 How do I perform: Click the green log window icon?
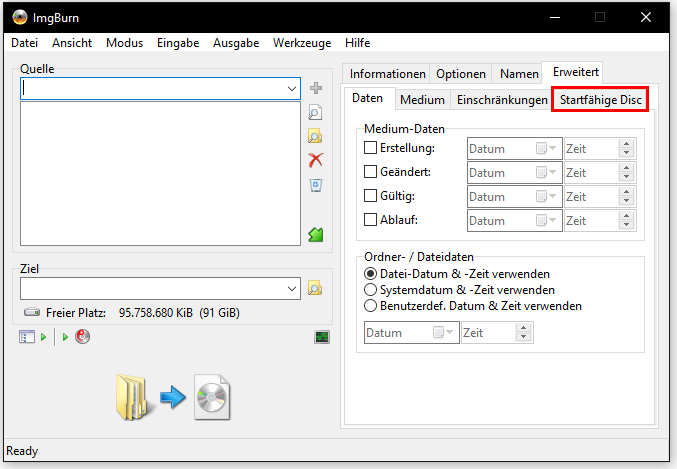tap(322, 337)
